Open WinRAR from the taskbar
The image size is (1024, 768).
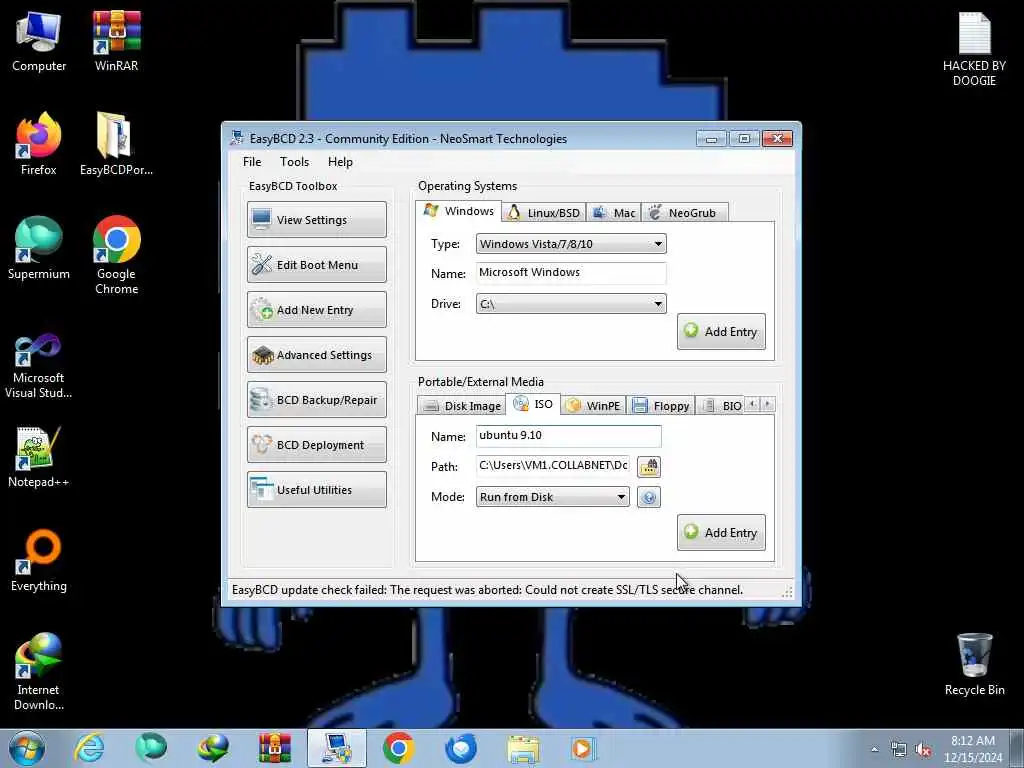coord(275,748)
